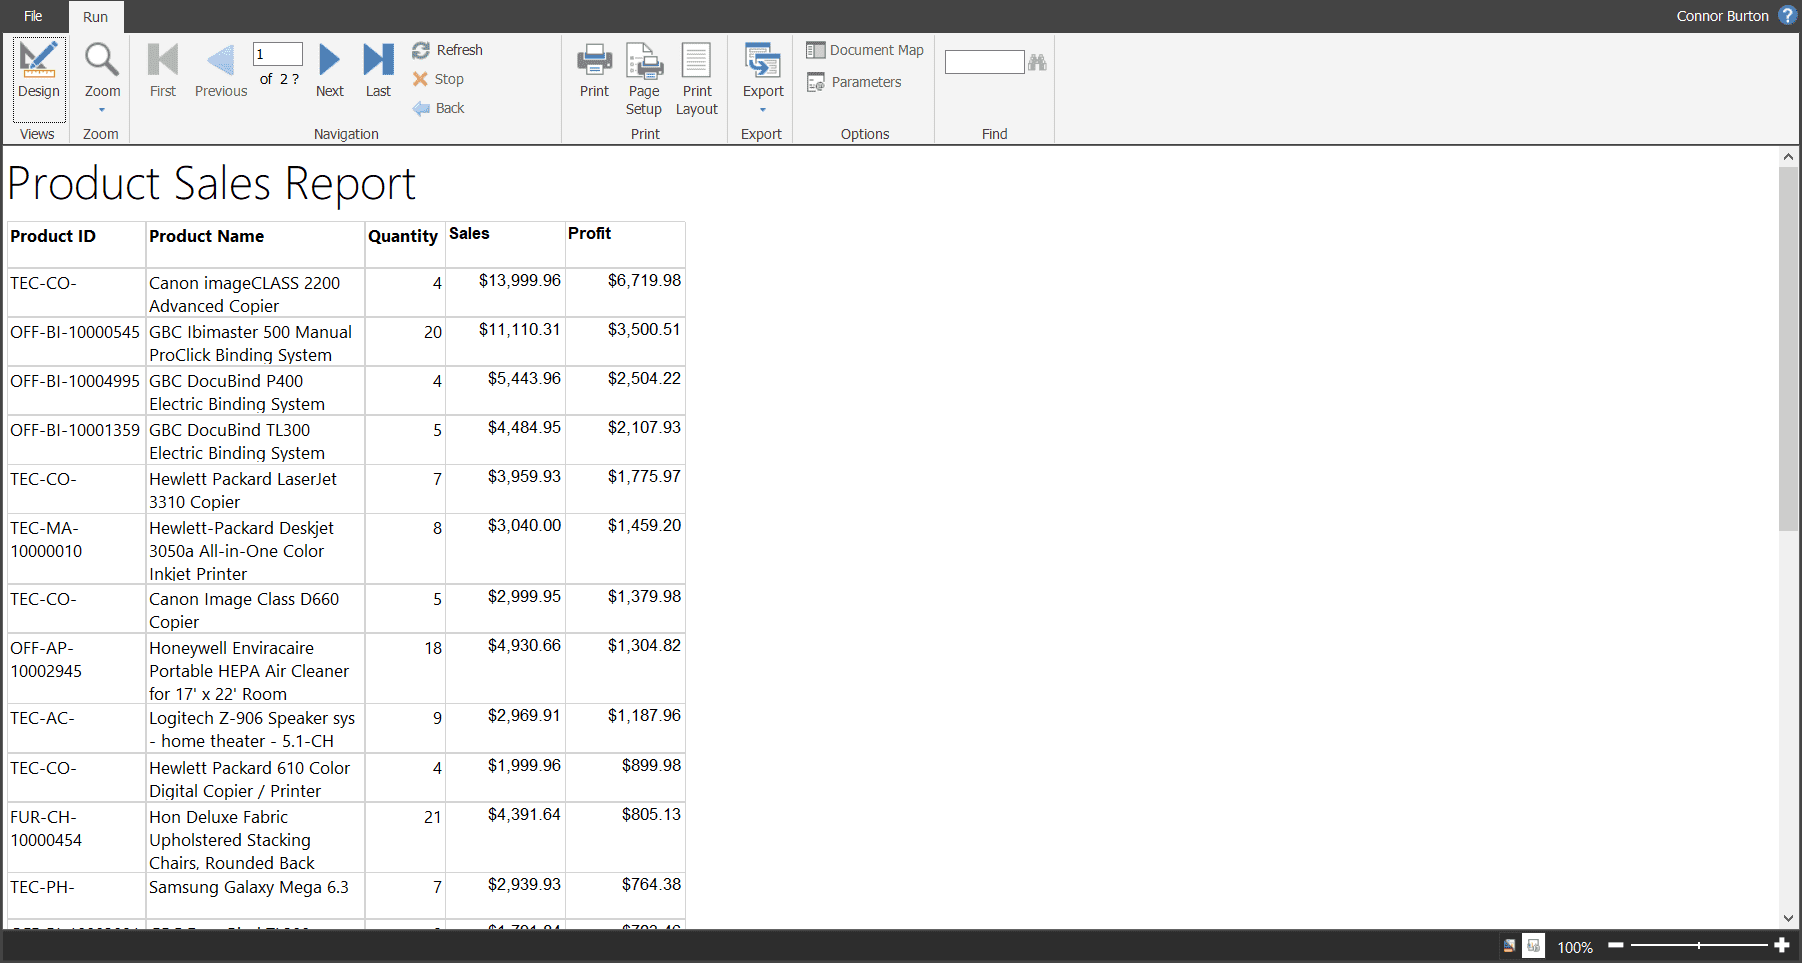Viewport: 1802px width, 963px height.
Task: Open the Help question mark
Action: pos(1788,16)
